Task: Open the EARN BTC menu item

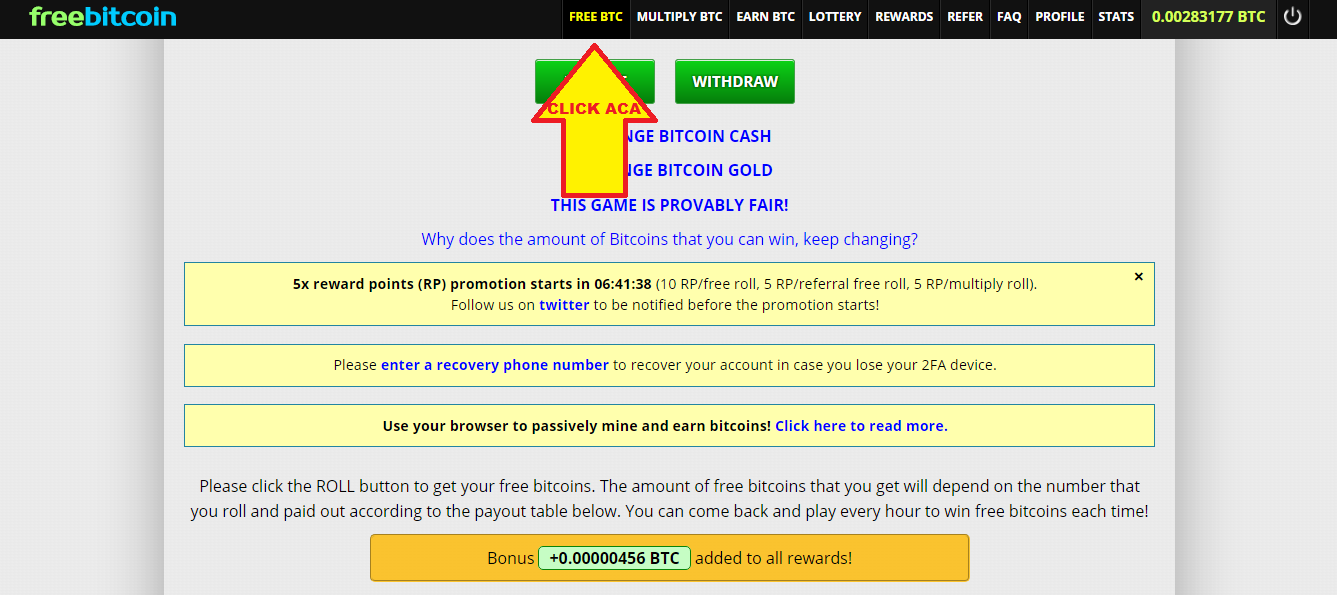Action: 766,17
